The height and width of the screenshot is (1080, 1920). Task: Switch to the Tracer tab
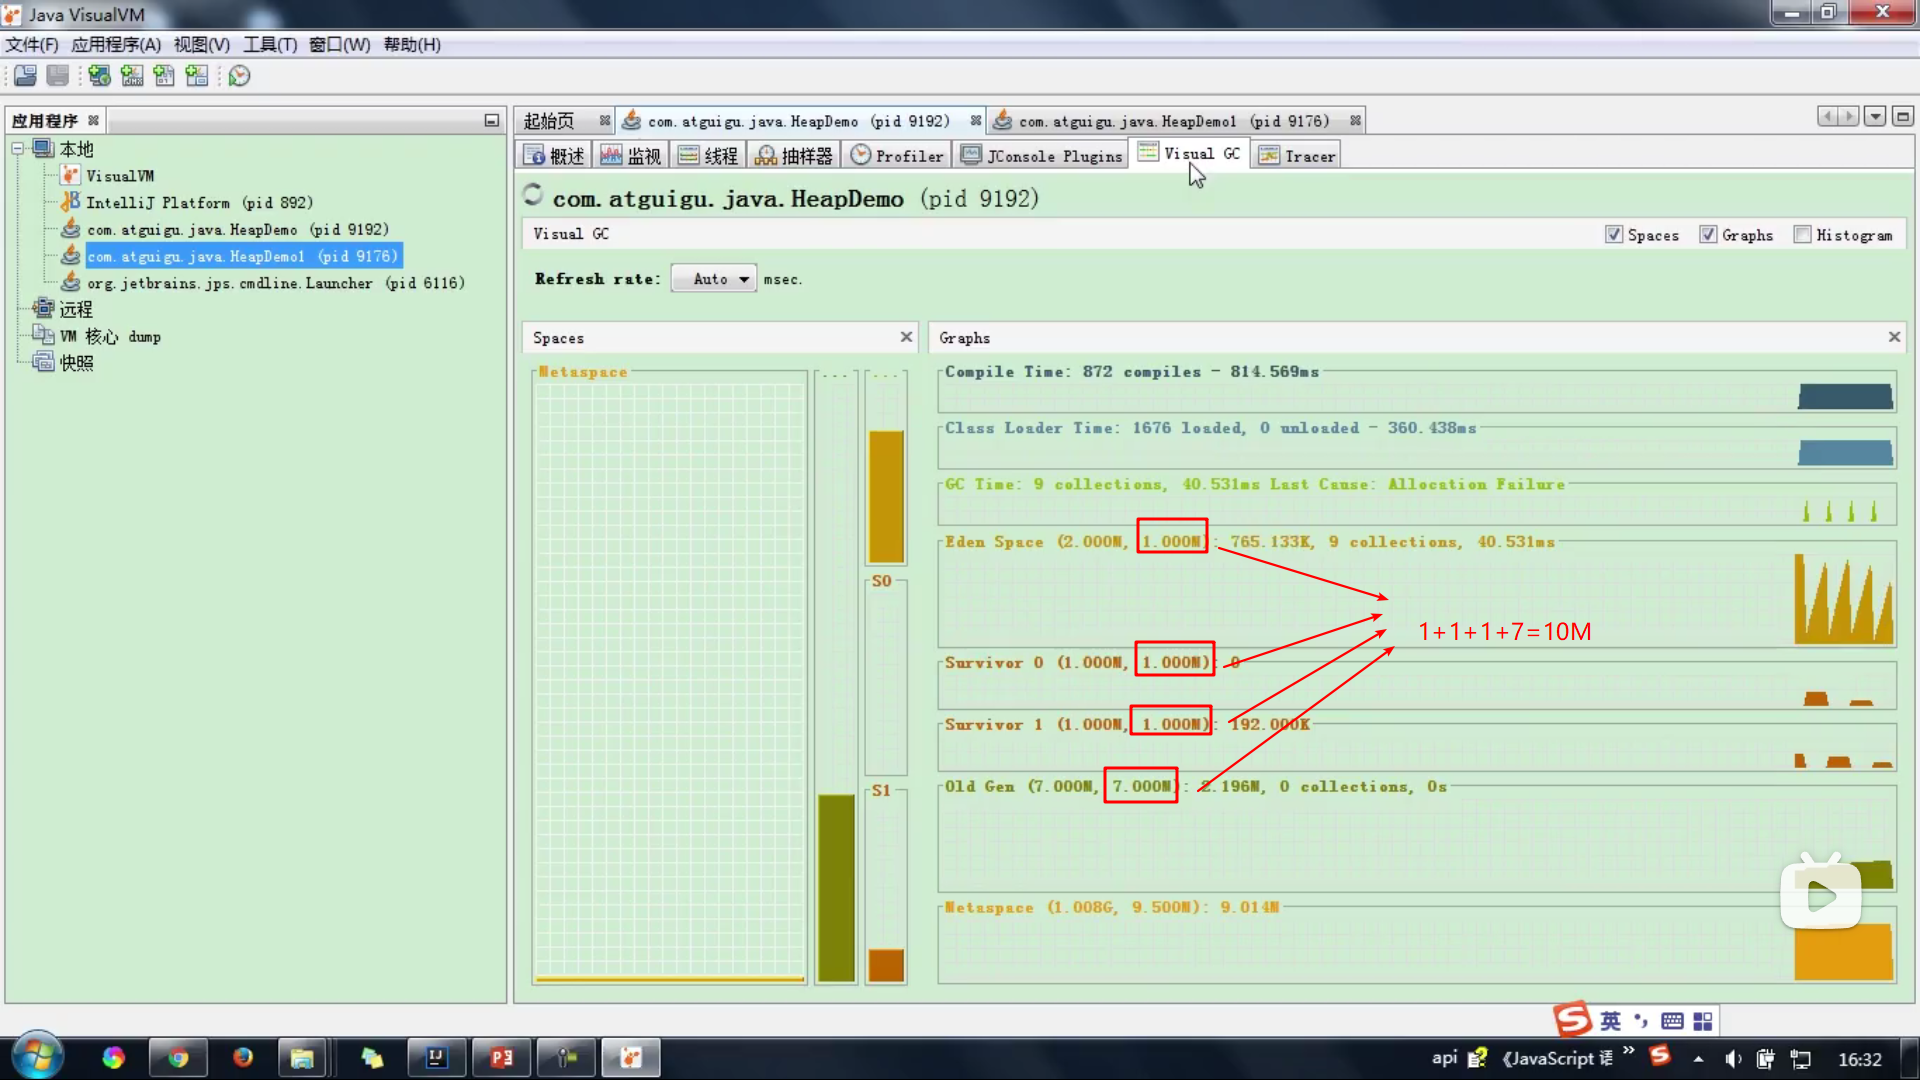pos(1297,156)
